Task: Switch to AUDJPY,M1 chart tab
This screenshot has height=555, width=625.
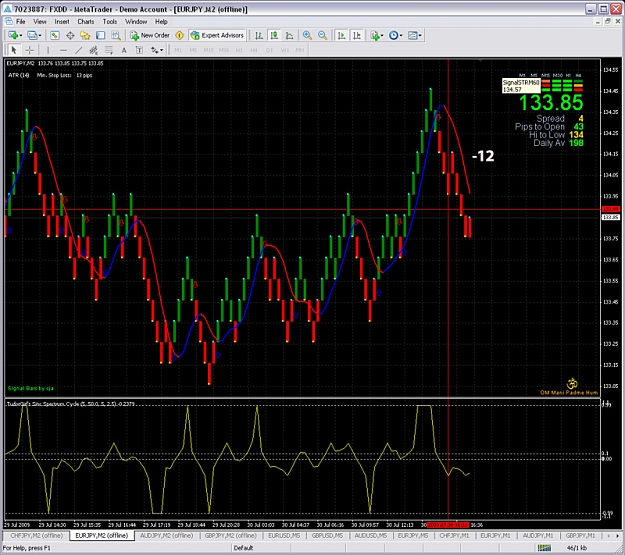Action: click(538, 535)
